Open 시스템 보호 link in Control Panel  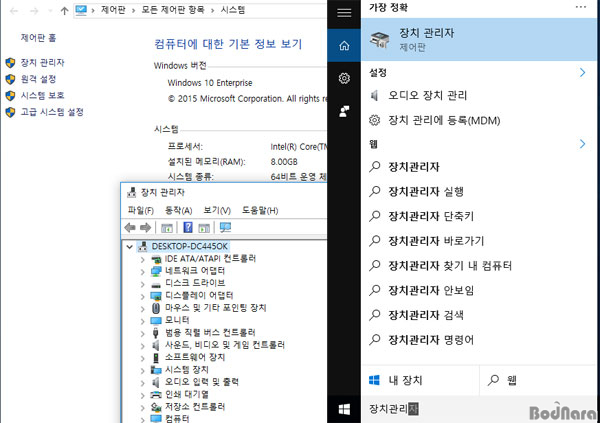pyautogui.click(x=42, y=95)
